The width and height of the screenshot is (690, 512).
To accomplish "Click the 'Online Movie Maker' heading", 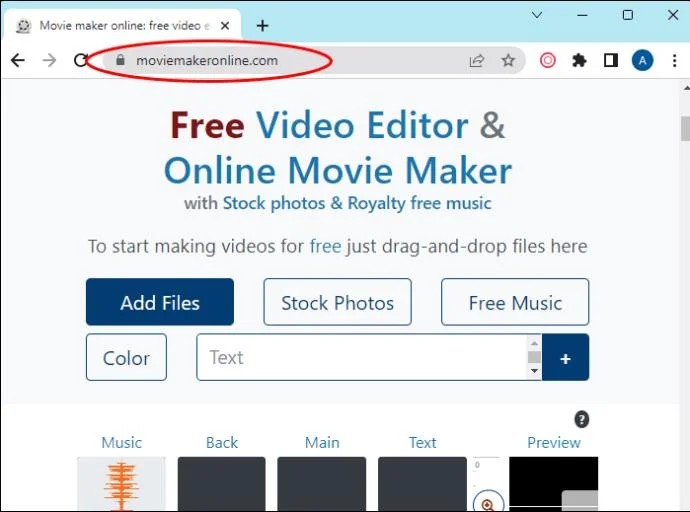I will click(338, 171).
